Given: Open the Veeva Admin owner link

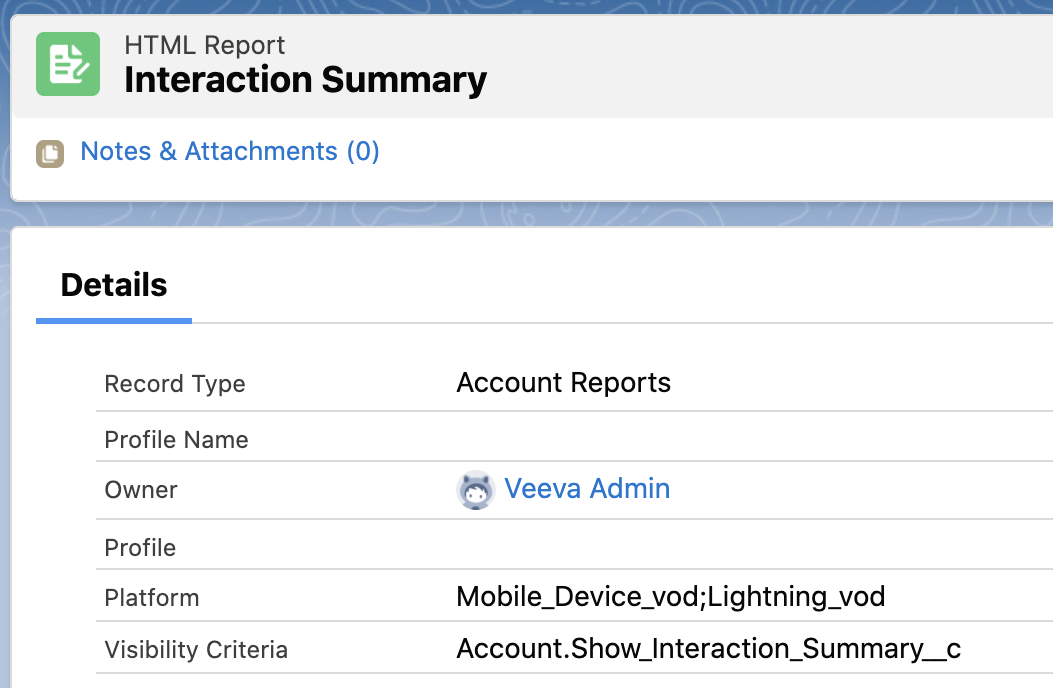Looking at the screenshot, I should pyautogui.click(x=587, y=489).
